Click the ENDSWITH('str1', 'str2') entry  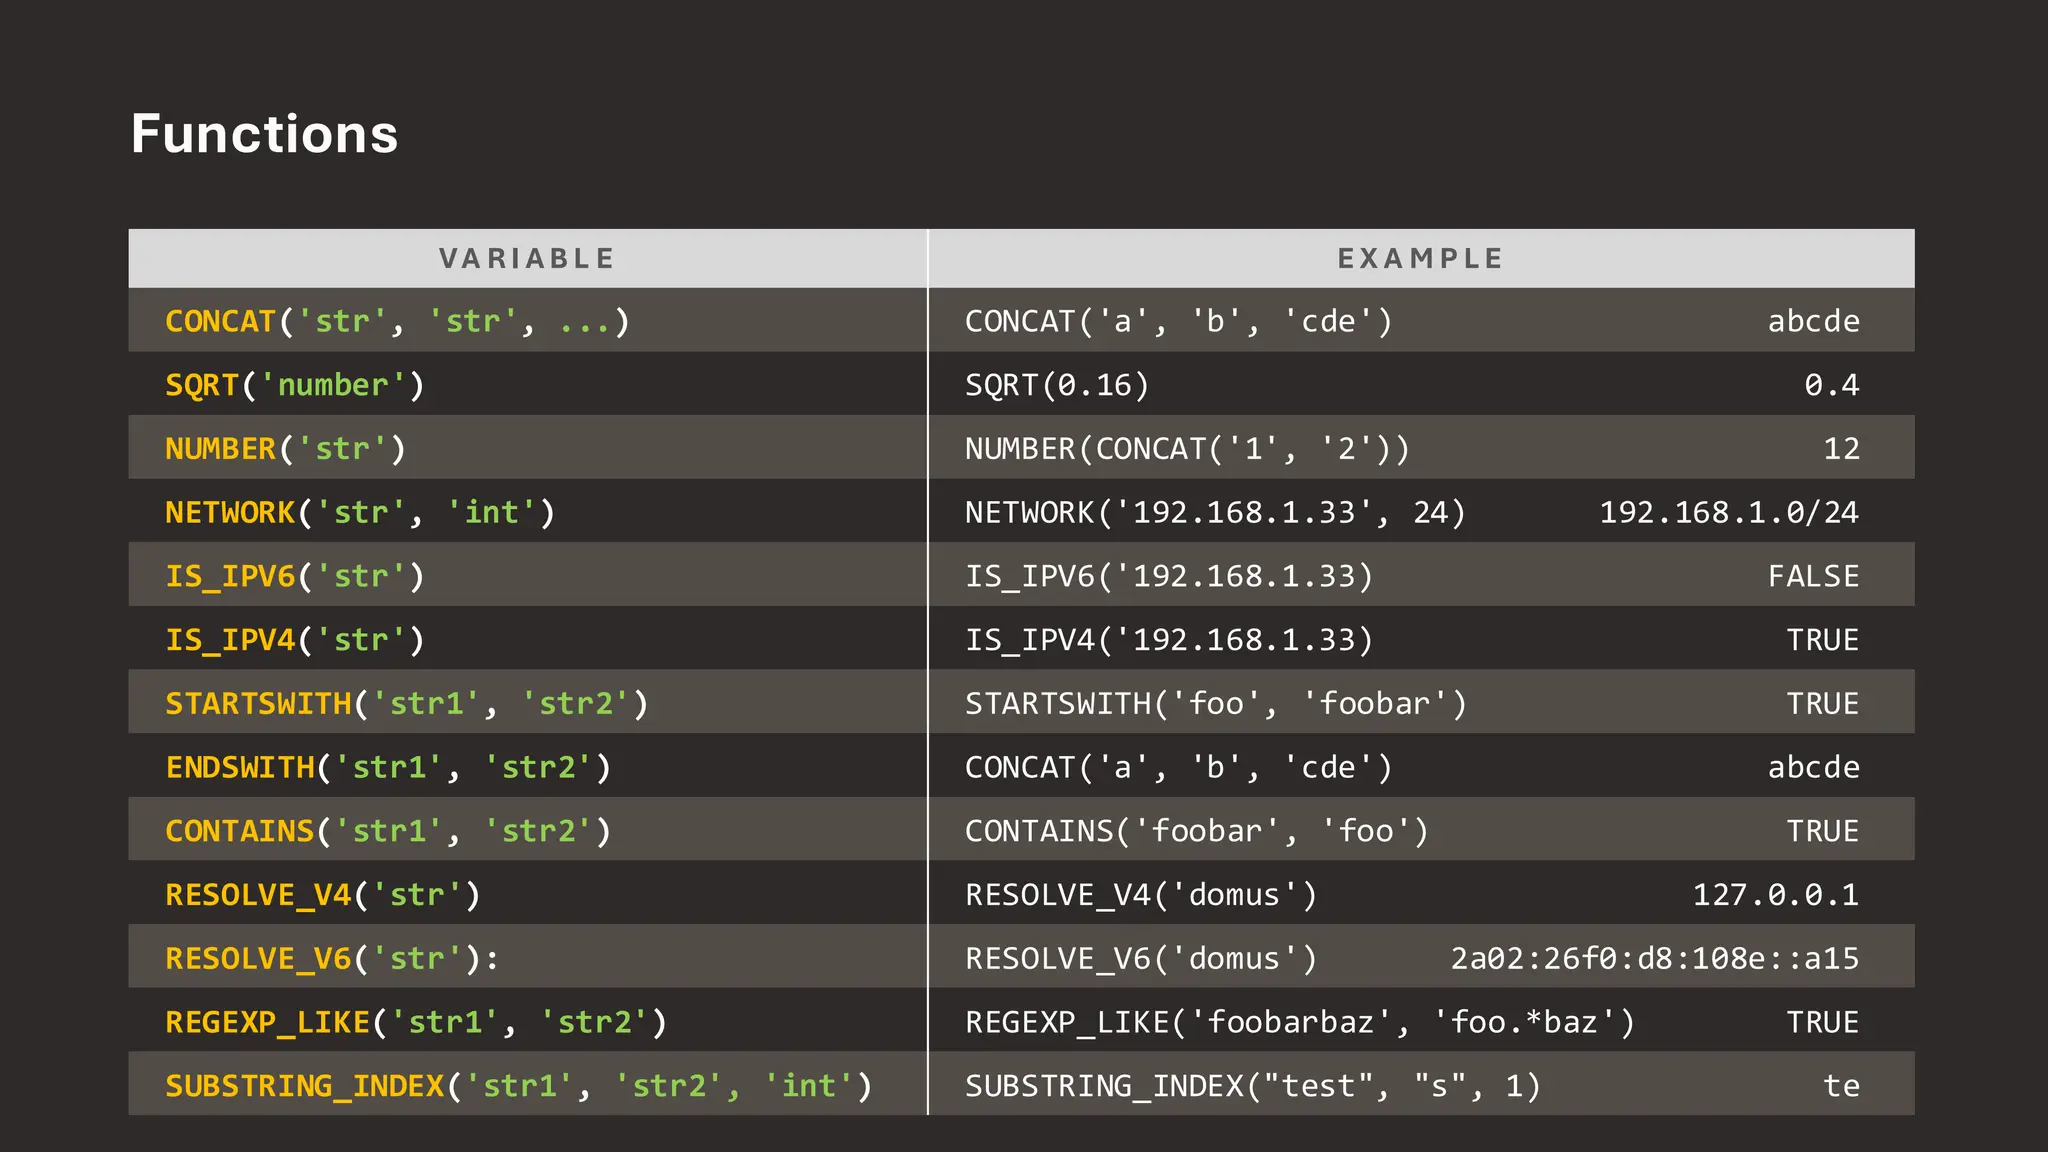point(388,768)
